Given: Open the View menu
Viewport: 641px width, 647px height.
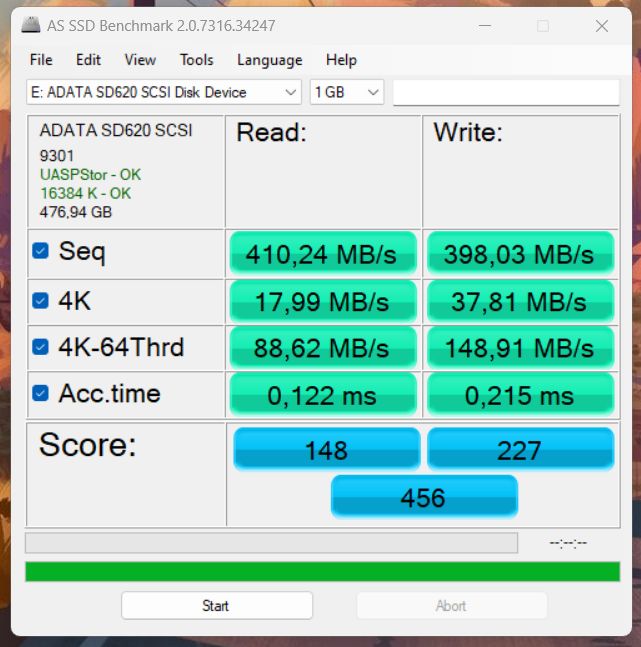Looking at the screenshot, I should (x=140, y=60).
